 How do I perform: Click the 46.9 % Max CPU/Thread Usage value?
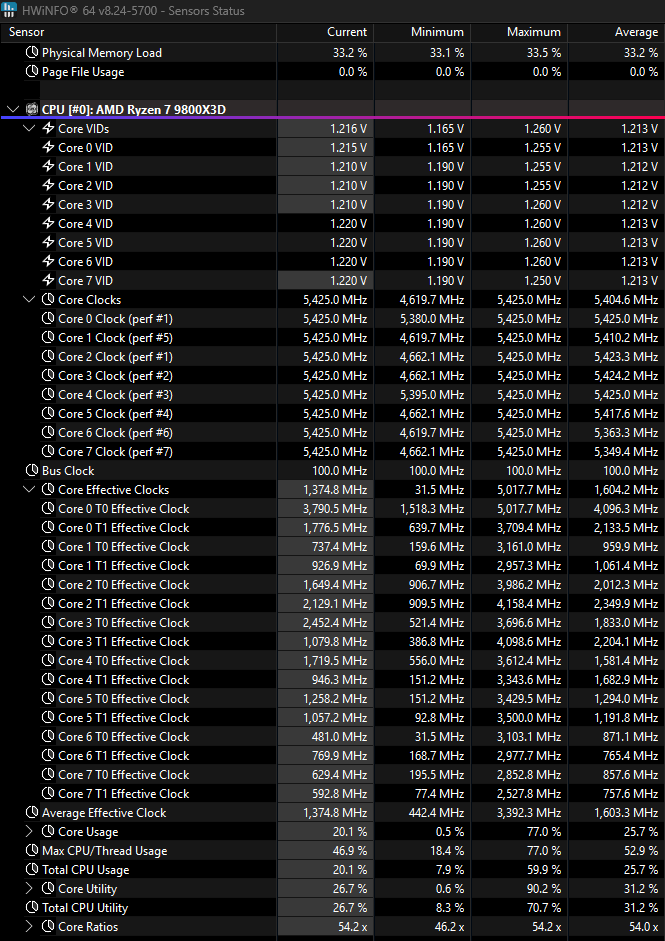pos(350,851)
